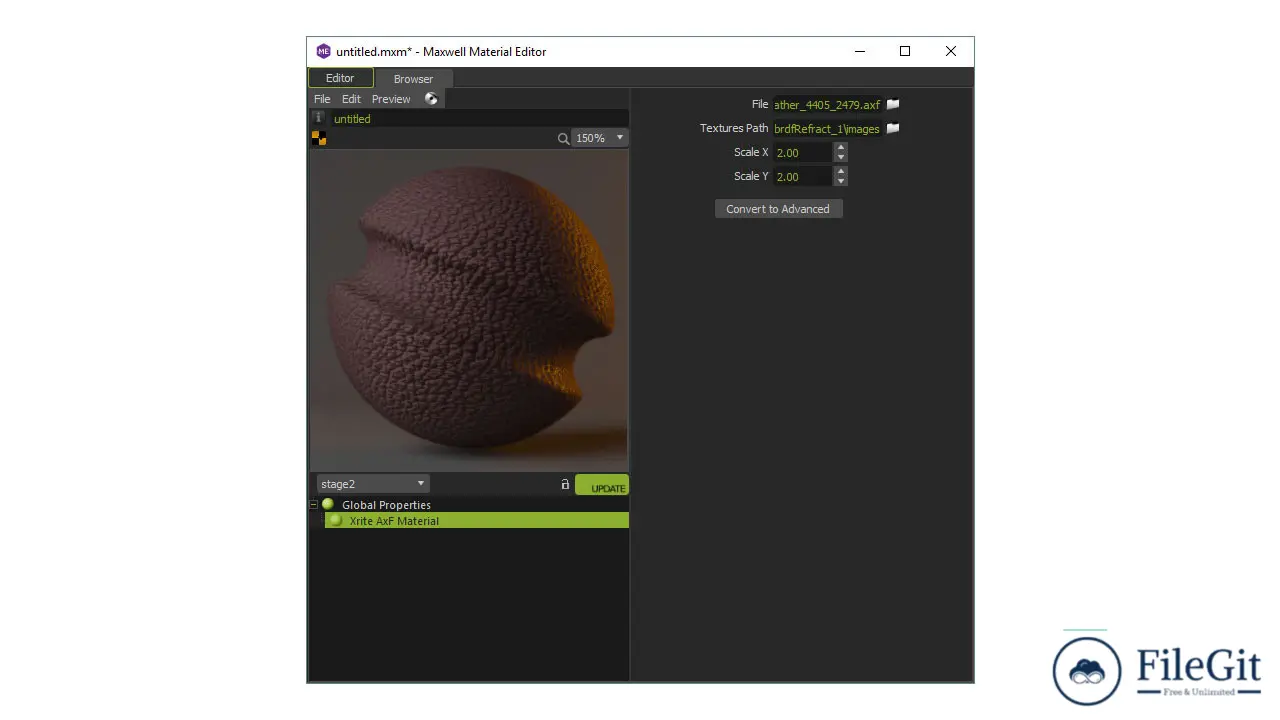Increase the Scale Y value
Viewport: 1280px width, 720px height.
pos(841,172)
